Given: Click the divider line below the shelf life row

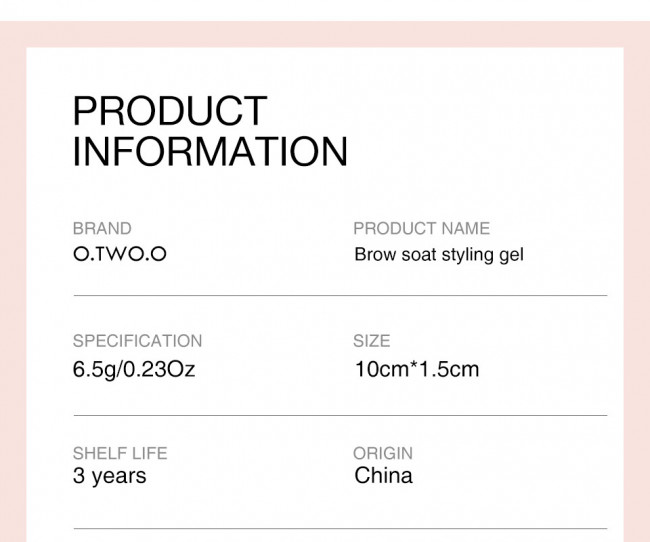Looking at the screenshot, I should (x=340, y=529).
